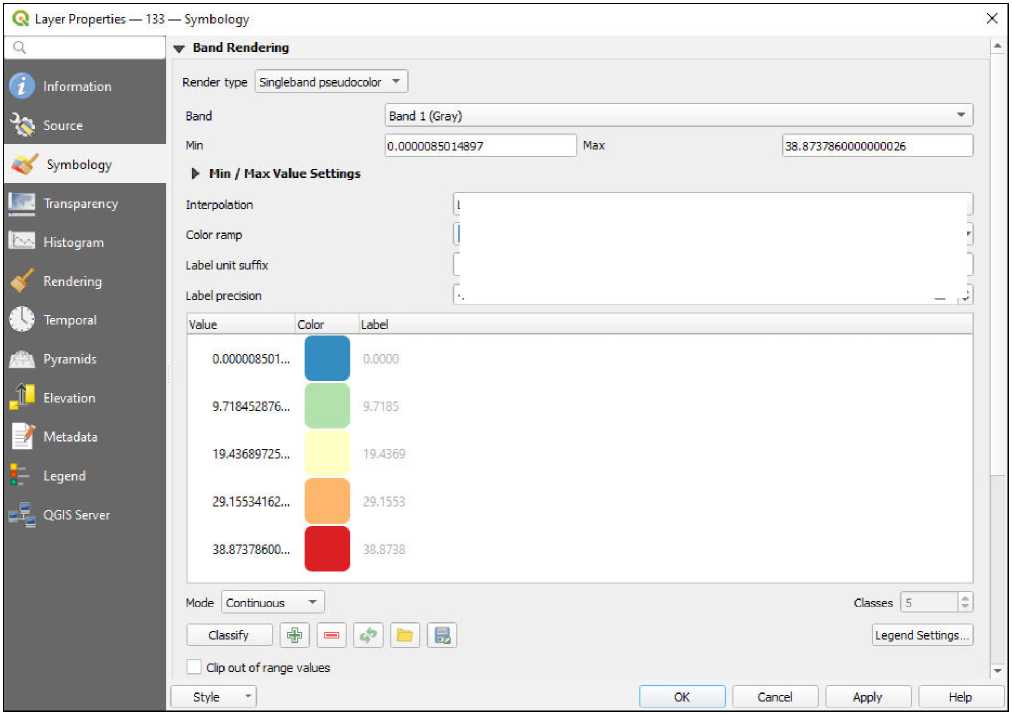Click the Cancel button
This screenshot has width=1012, height=715.
click(x=775, y=697)
